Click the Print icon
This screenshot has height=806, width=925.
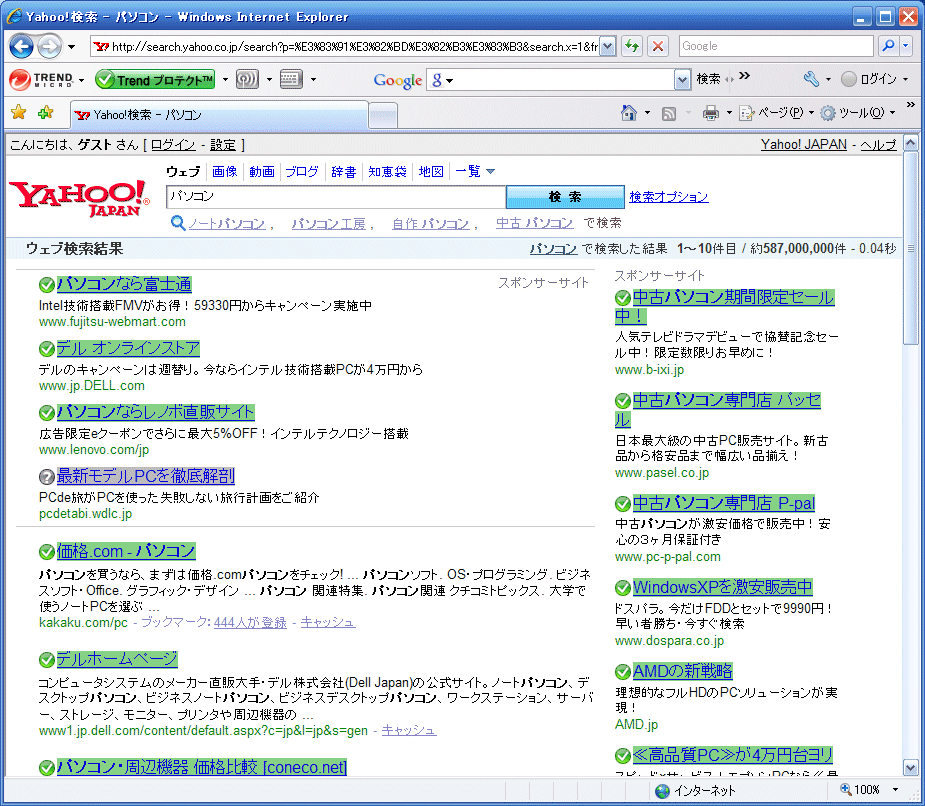pyautogui.click(x=710, y=113)
